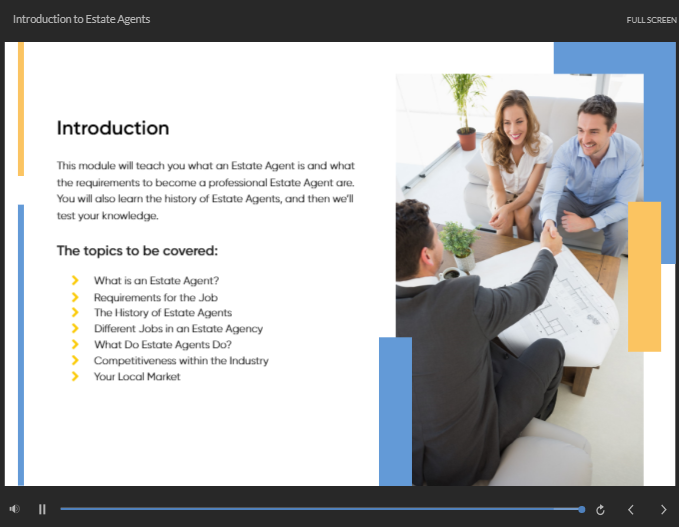Image resolution: width=679 pixels, height=527 pixels.
Task: Click chevron bullet beside 'Requirements for the Job'
Action: point(75,297)
